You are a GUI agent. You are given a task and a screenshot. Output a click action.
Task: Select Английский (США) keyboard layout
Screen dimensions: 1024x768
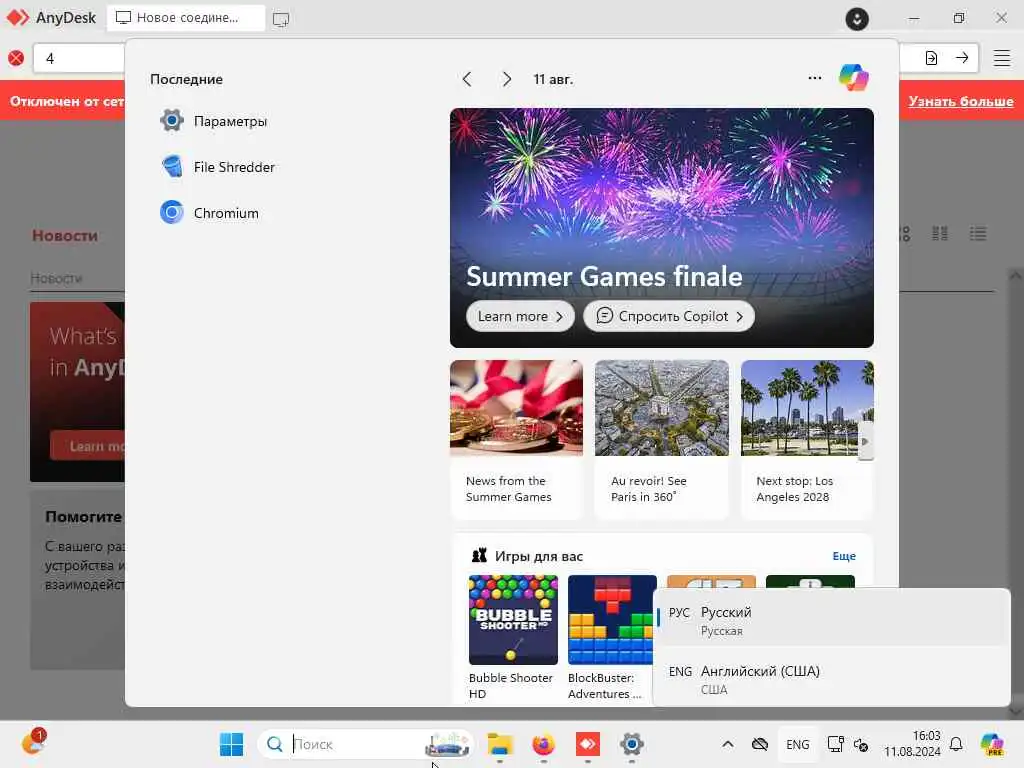pos(831,679)
